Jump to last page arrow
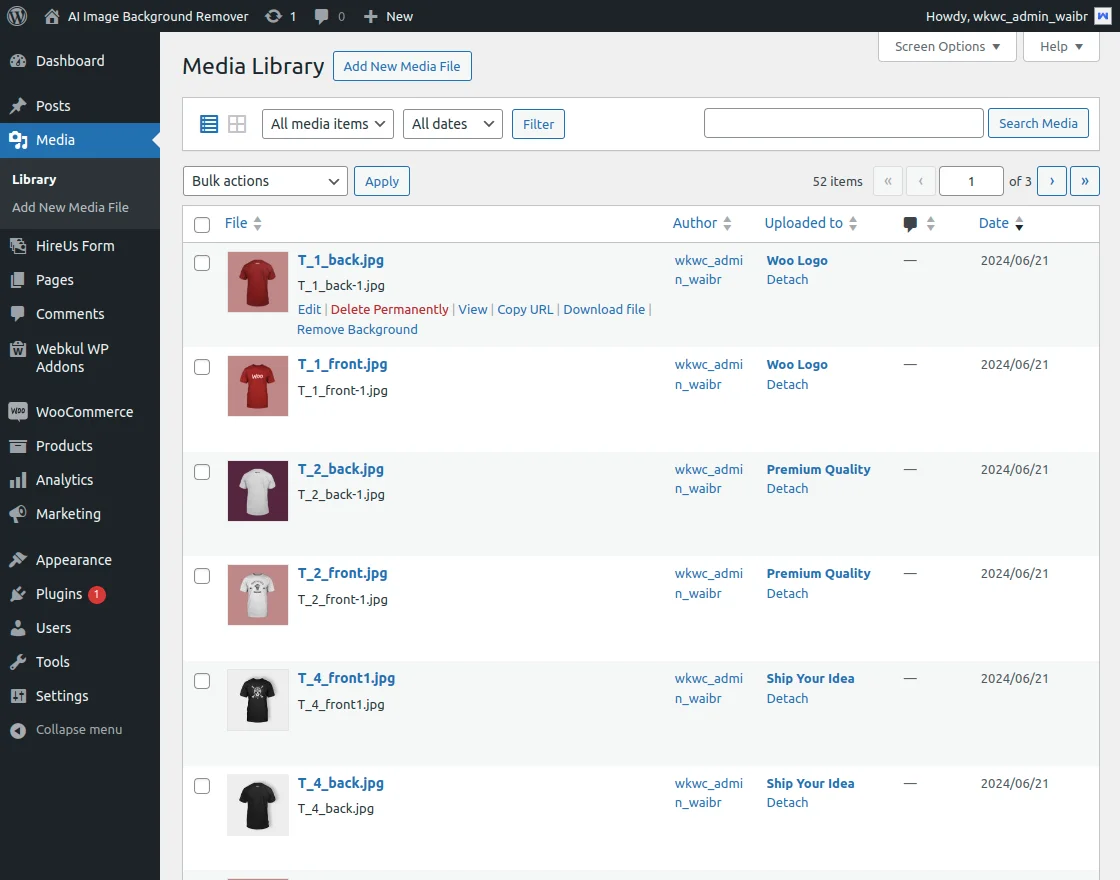 click(1085, 181)
